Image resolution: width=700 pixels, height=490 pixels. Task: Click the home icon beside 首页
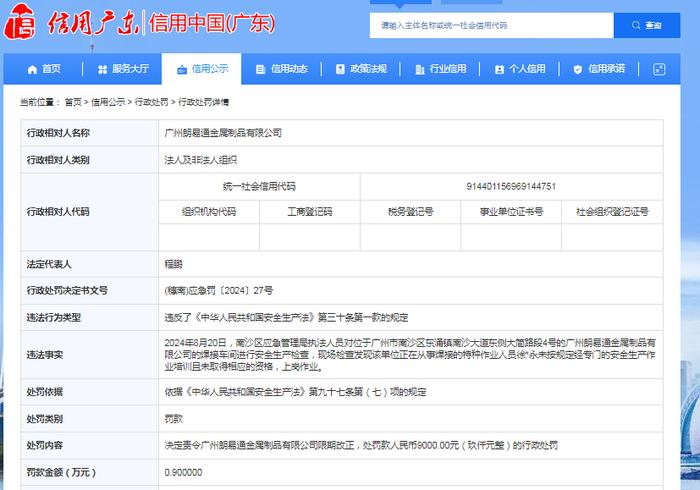[32, 69]
